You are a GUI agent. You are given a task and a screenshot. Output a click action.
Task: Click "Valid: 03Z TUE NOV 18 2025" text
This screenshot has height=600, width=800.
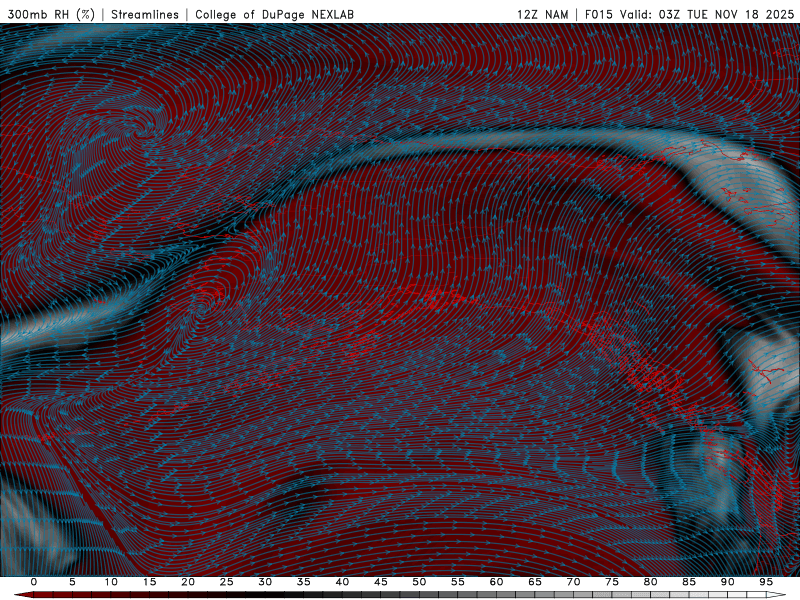coord(707,14)
